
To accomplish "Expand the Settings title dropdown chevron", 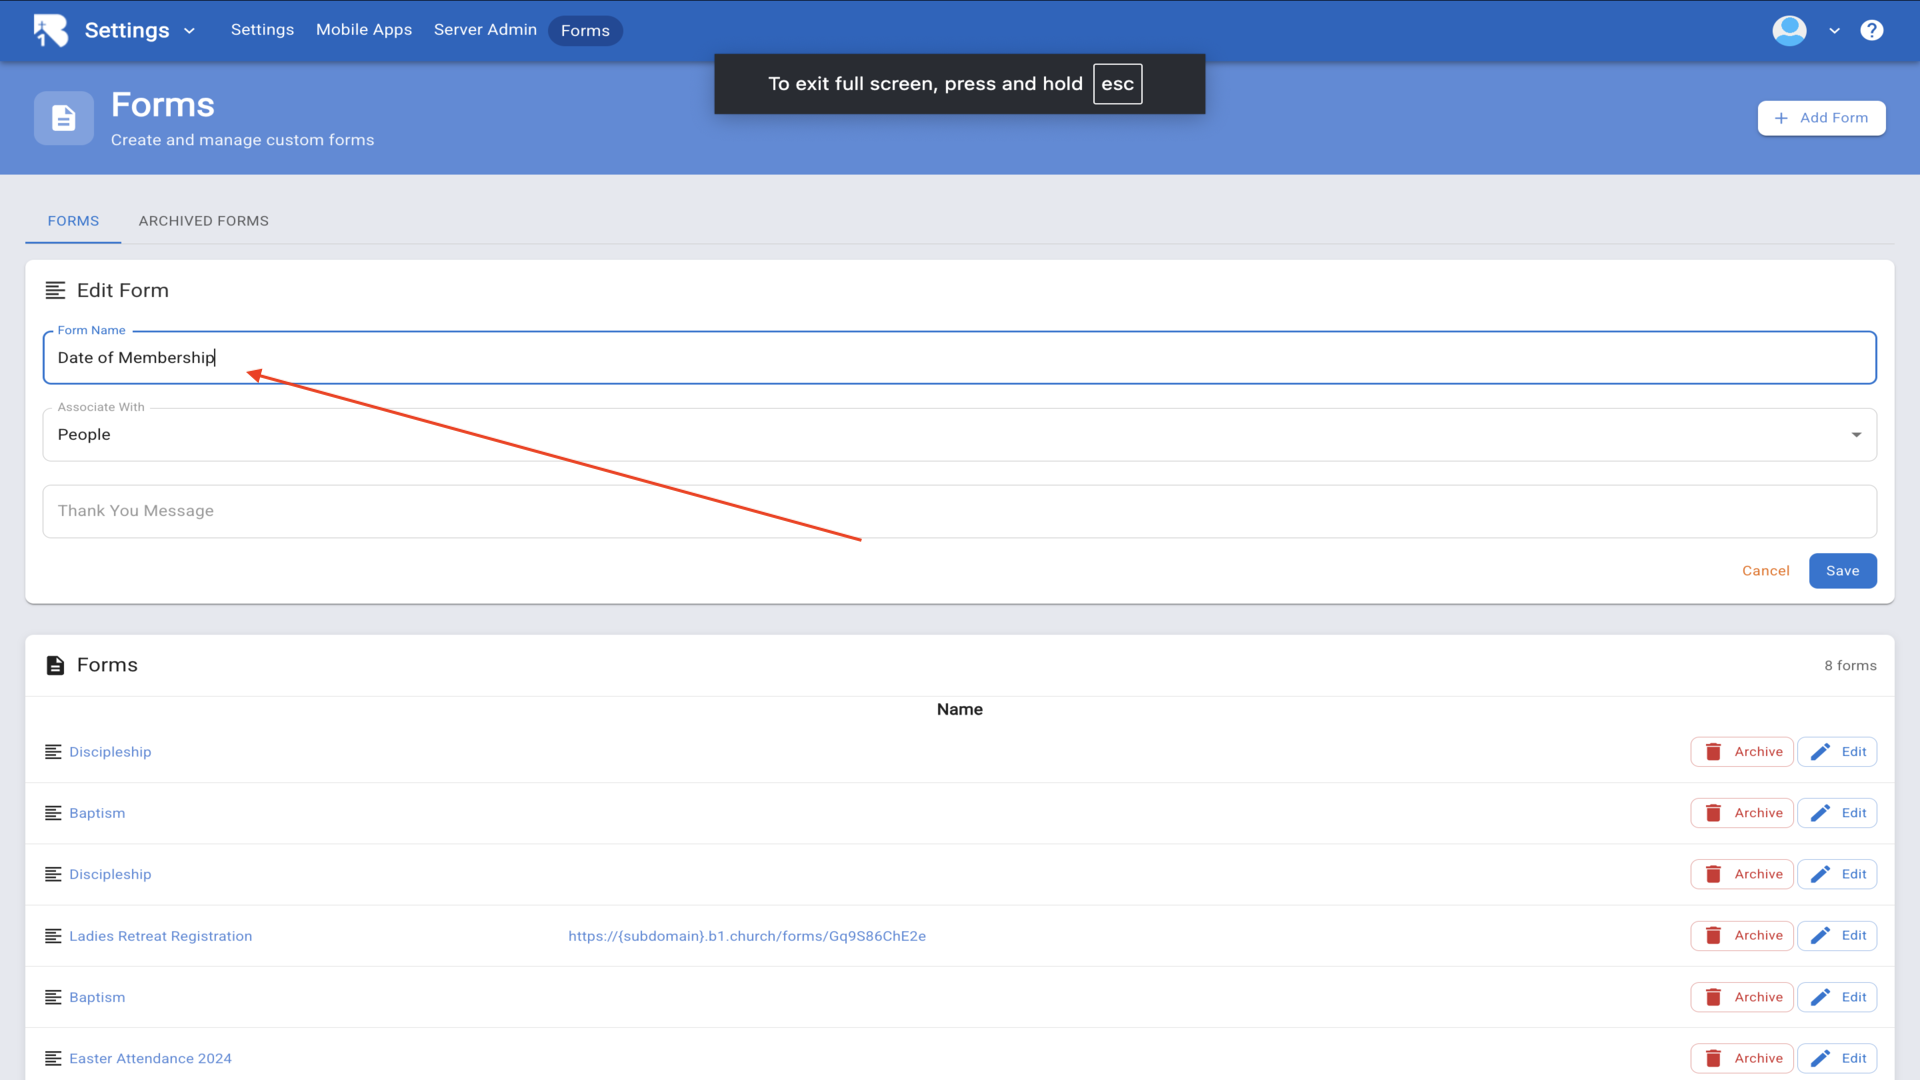I will click(x=189, y=31).
